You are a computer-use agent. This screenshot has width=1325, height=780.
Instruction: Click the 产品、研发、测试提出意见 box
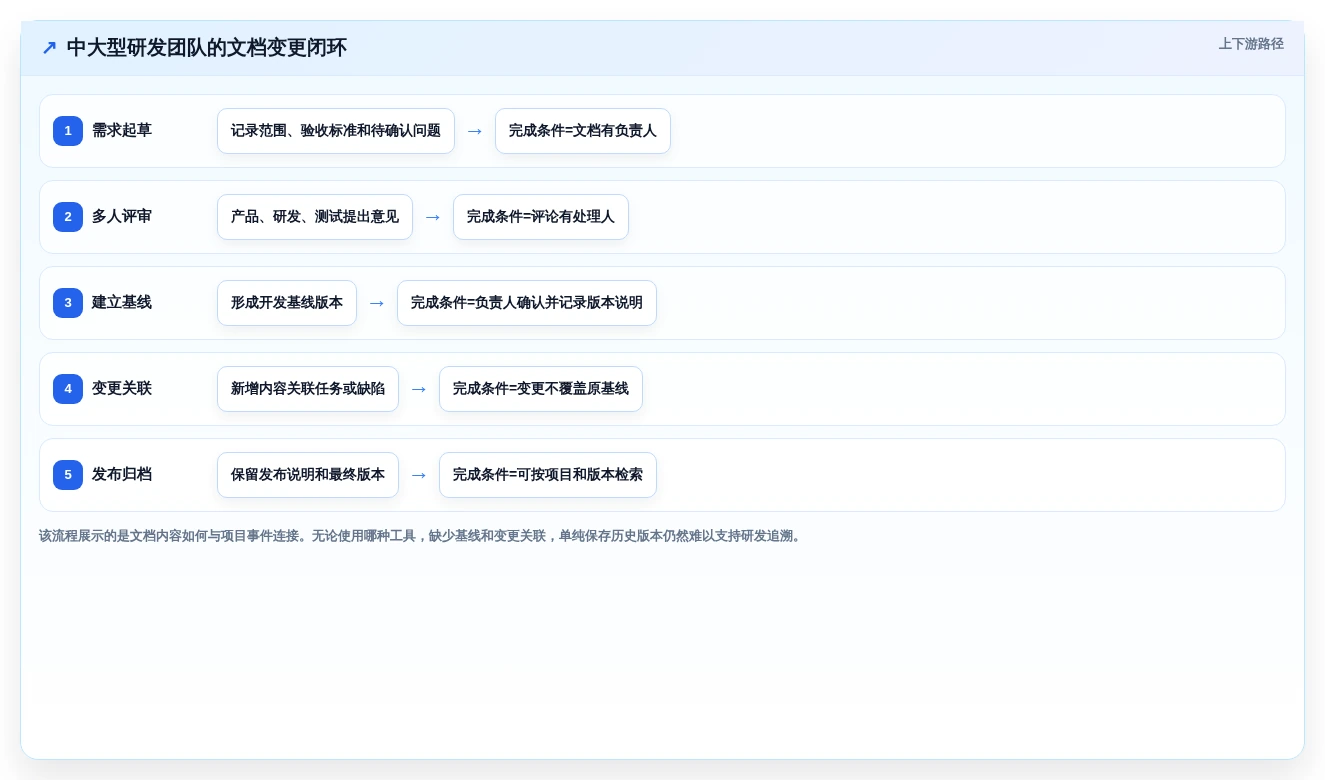(x=315, y=217)
